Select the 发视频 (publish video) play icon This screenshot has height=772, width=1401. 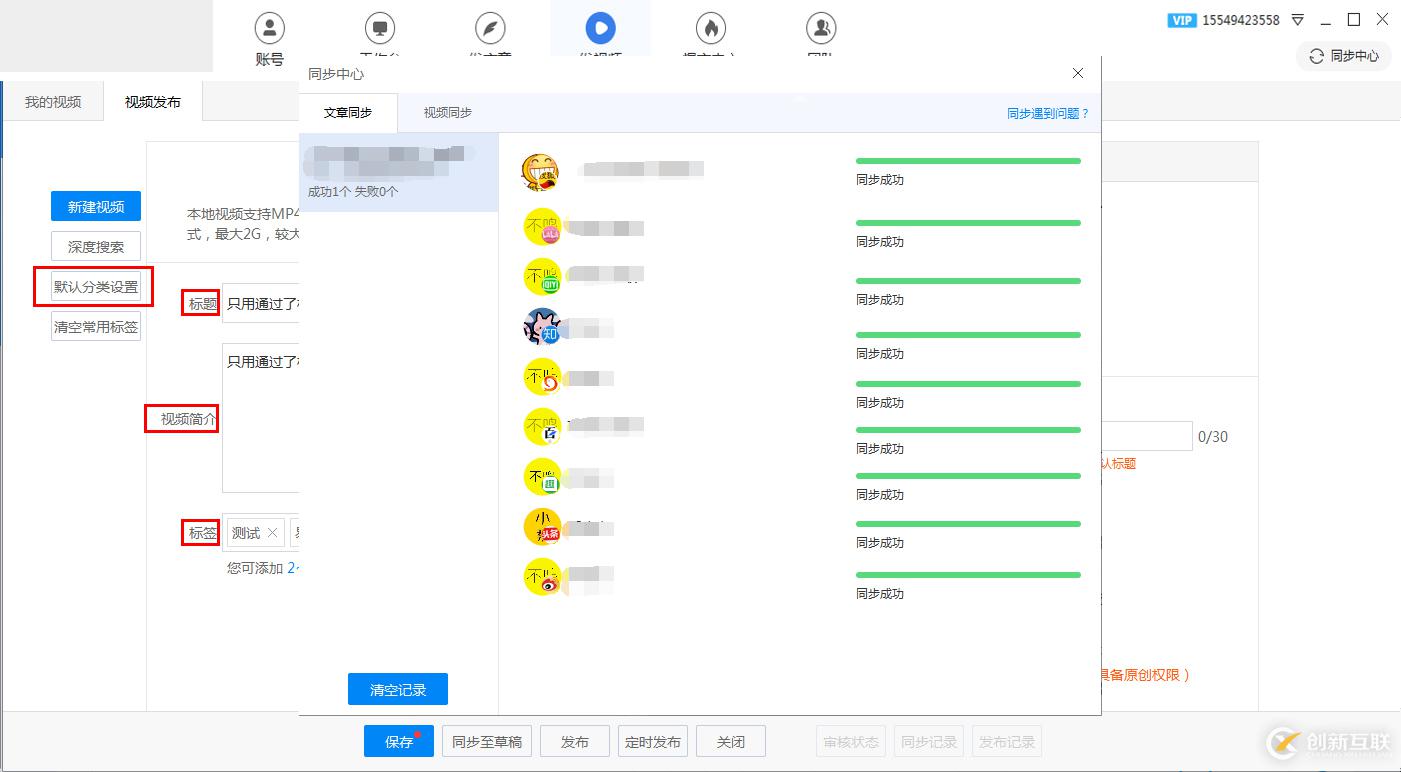(x=600, y=27)
